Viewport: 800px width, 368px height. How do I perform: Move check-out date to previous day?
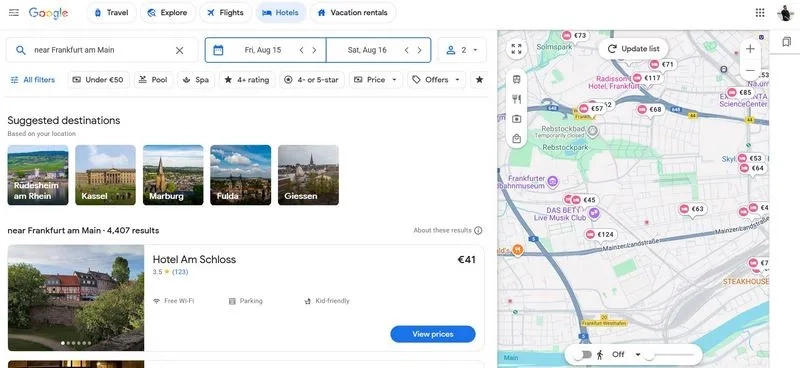(406, 50)
